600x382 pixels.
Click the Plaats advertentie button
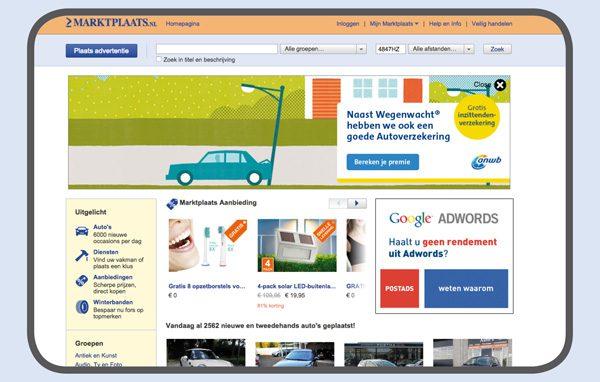coord(101,51)
